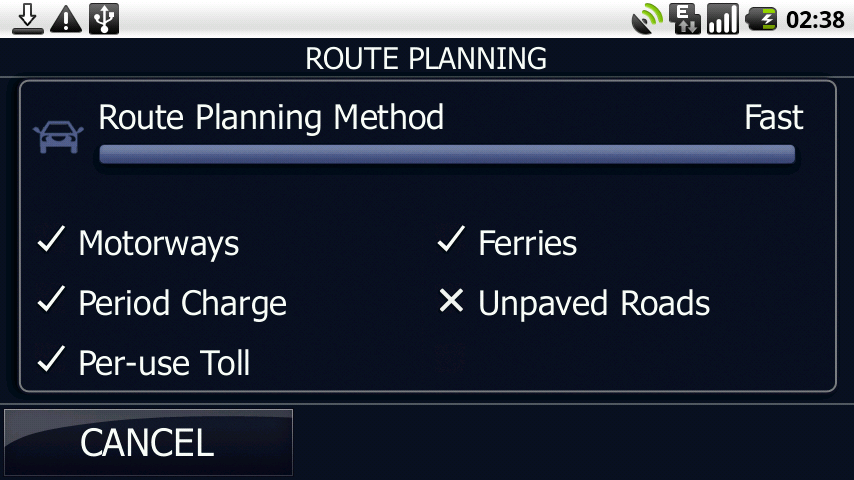This screenshot has width=854, height=480.
Task: Tap the EDGE data network icon
Action: point(686,19)
